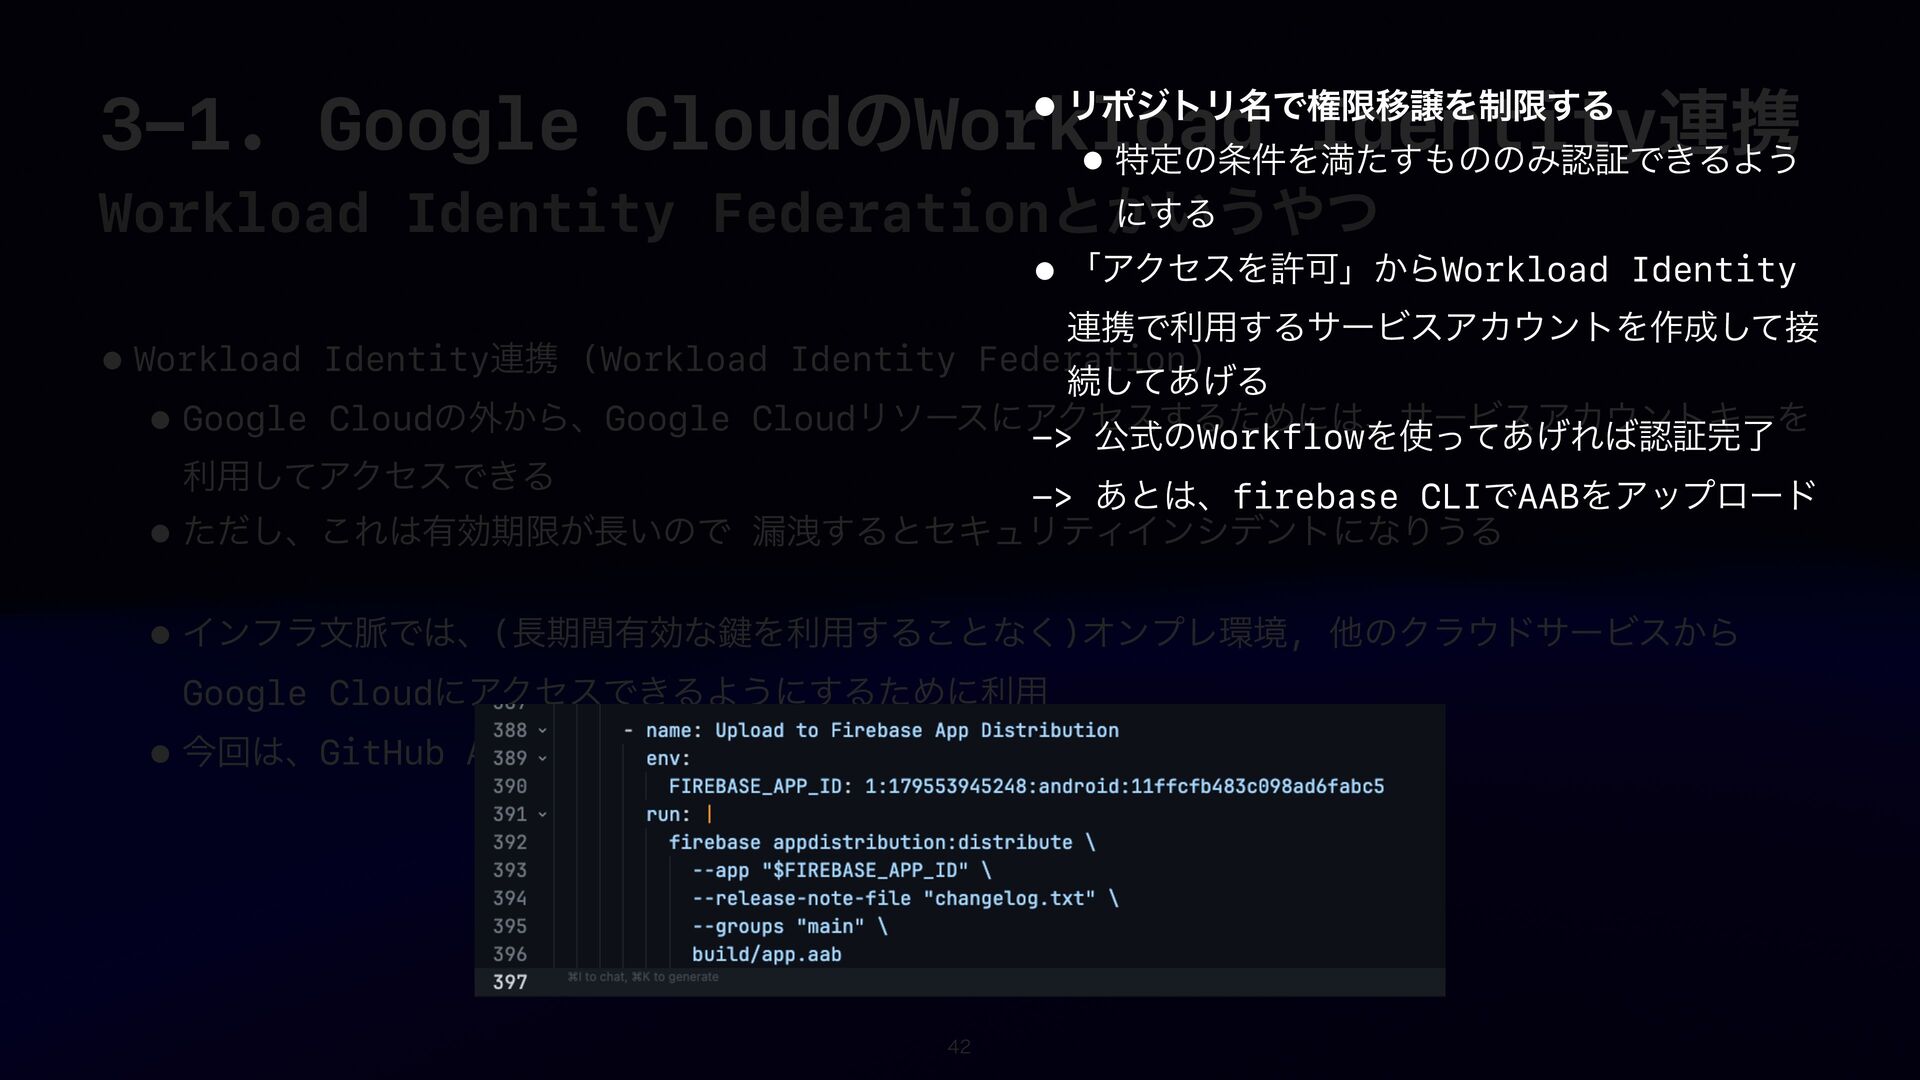Collapse the run block on line 391
This screenshot has height=1080, width=1920.
(x=542, y=815)
